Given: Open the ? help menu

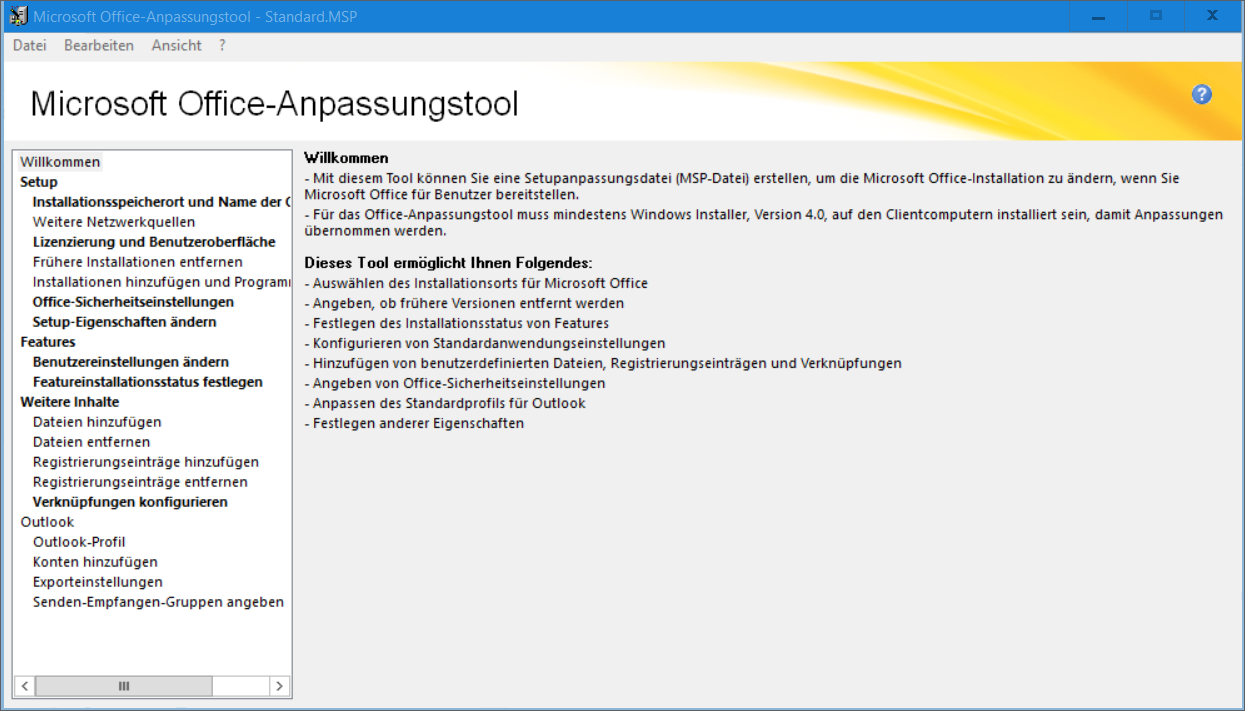Looking at the screenshot, I should 222,45.
